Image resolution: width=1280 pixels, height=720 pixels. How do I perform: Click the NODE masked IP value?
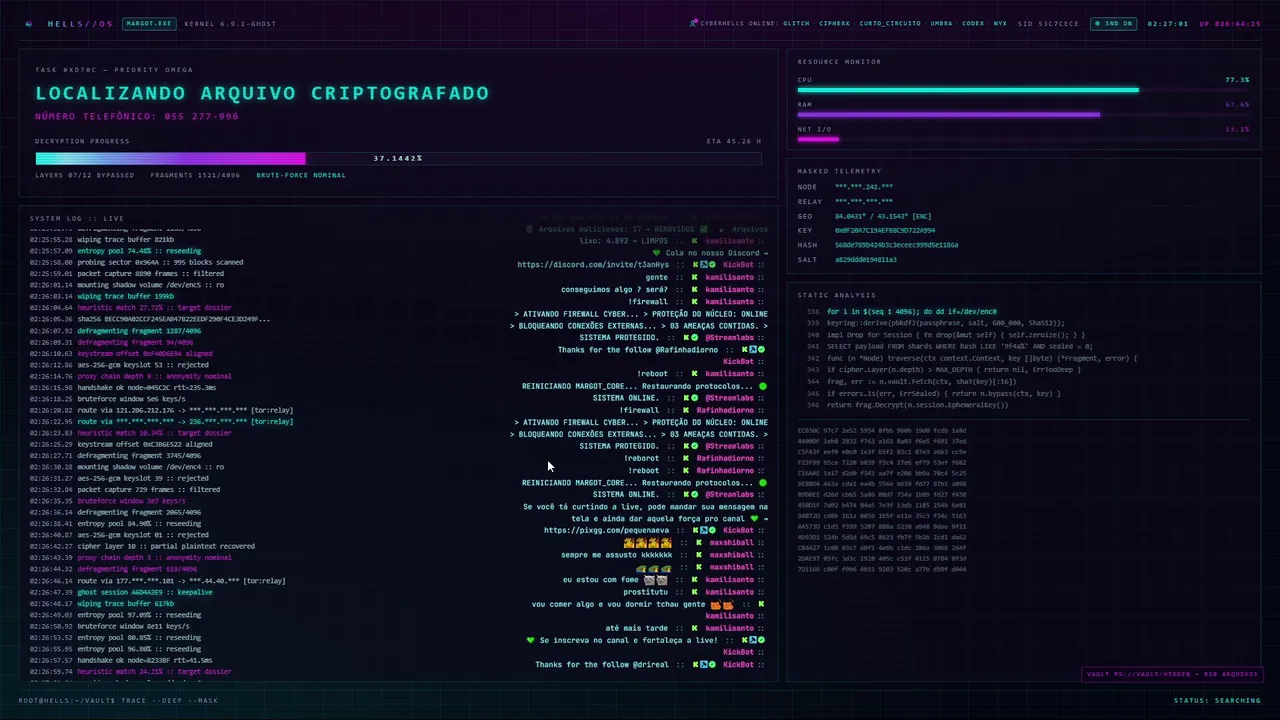tap(864, 187)
